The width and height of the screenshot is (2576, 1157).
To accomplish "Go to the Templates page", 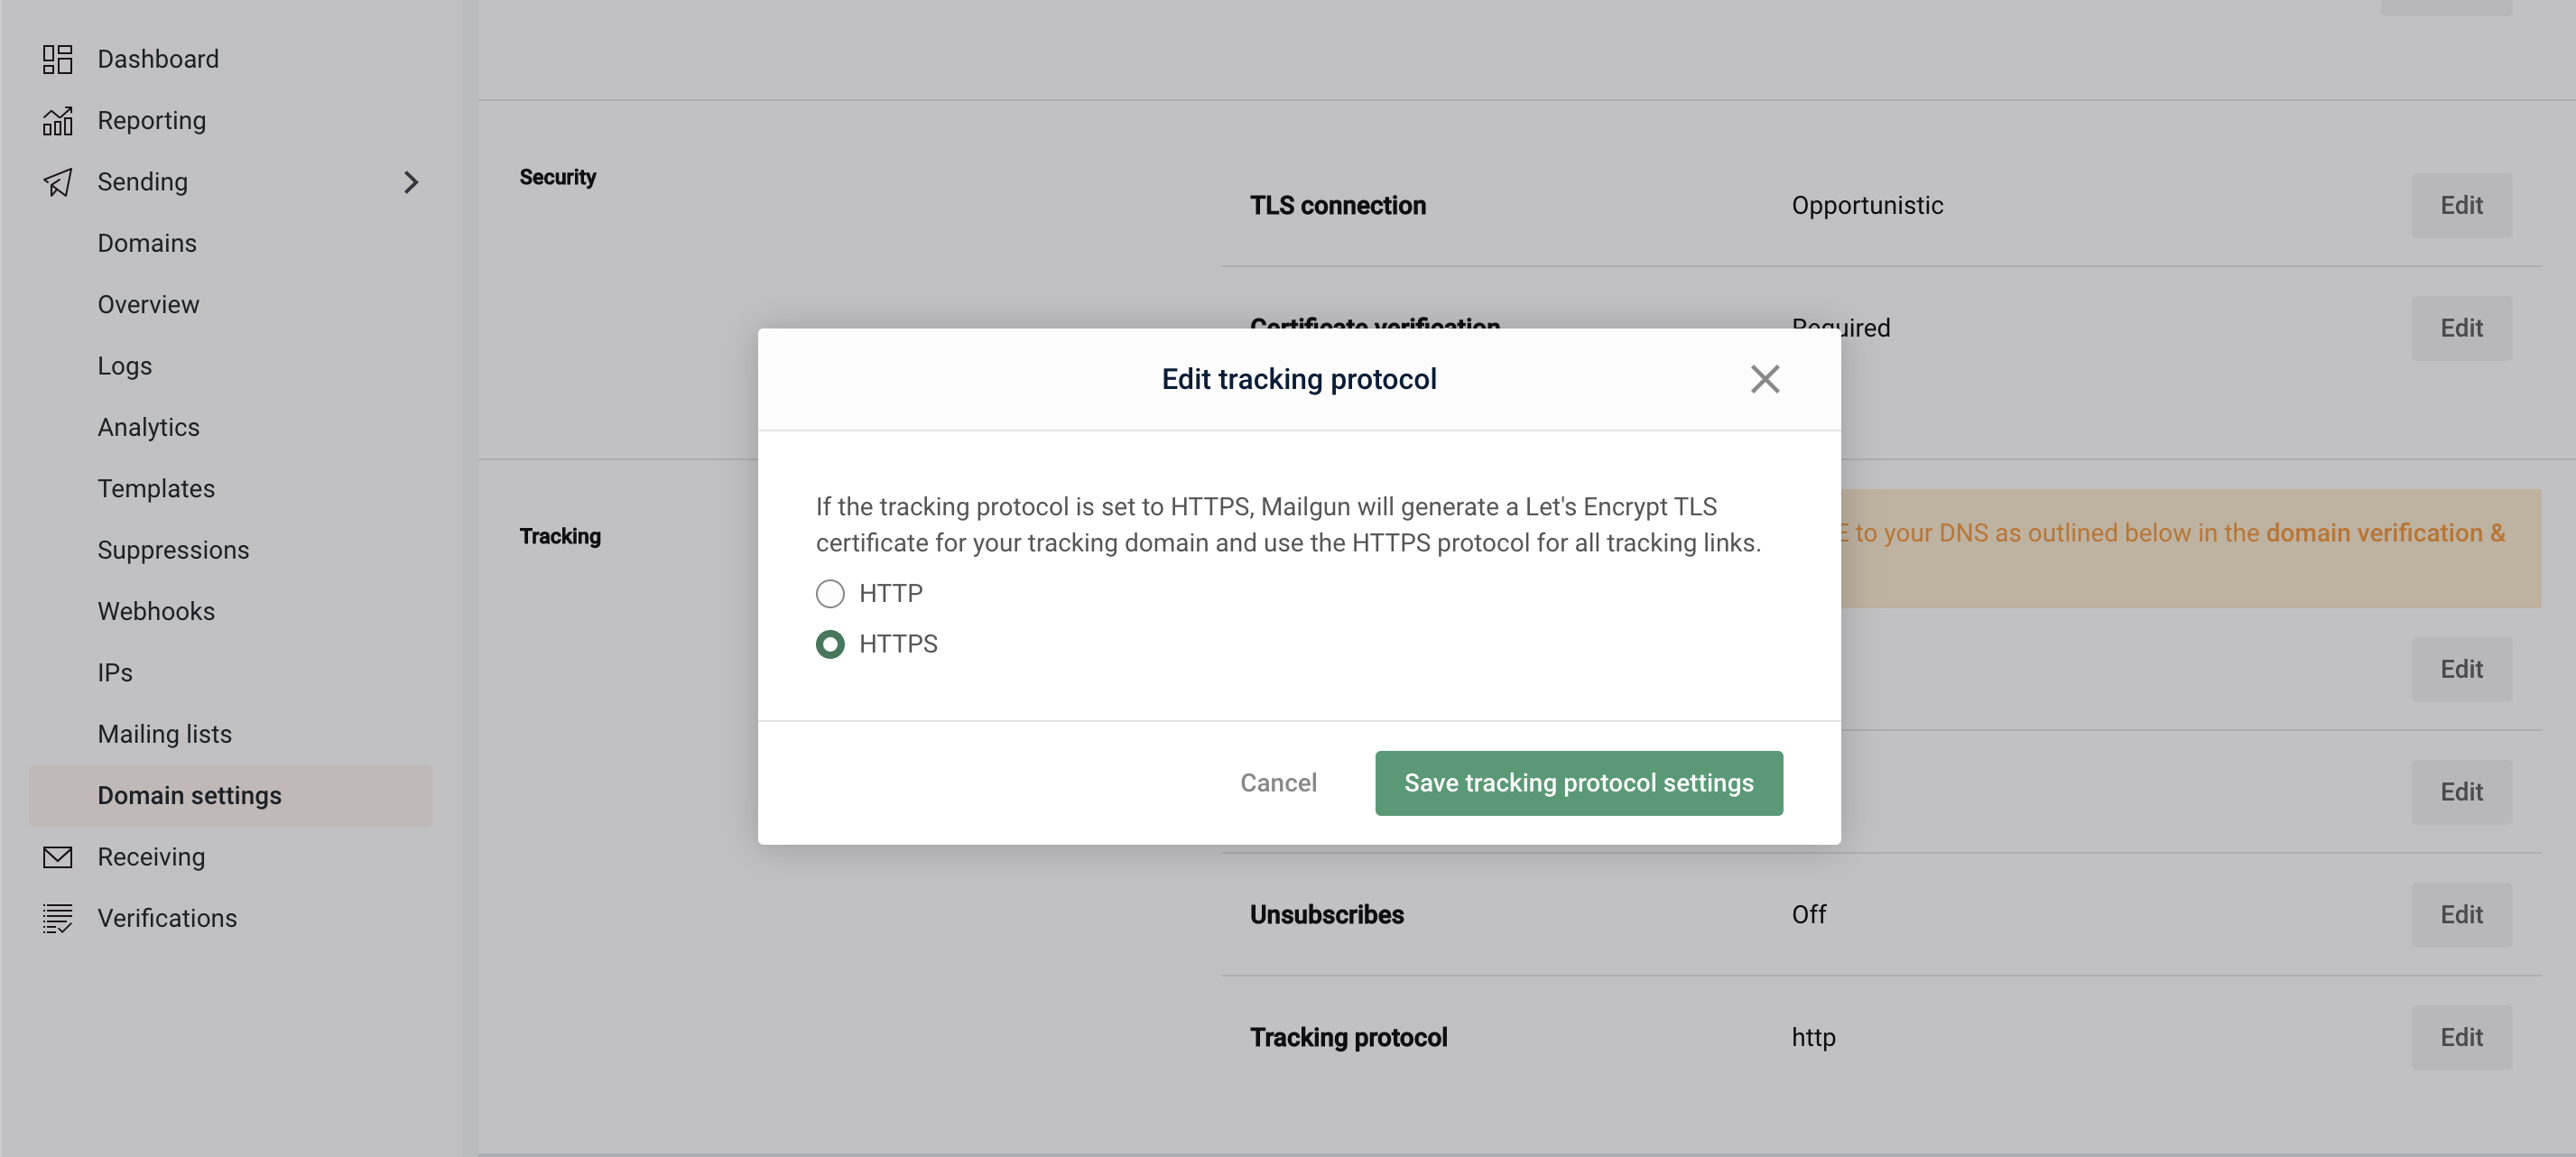I will [156, 488].
